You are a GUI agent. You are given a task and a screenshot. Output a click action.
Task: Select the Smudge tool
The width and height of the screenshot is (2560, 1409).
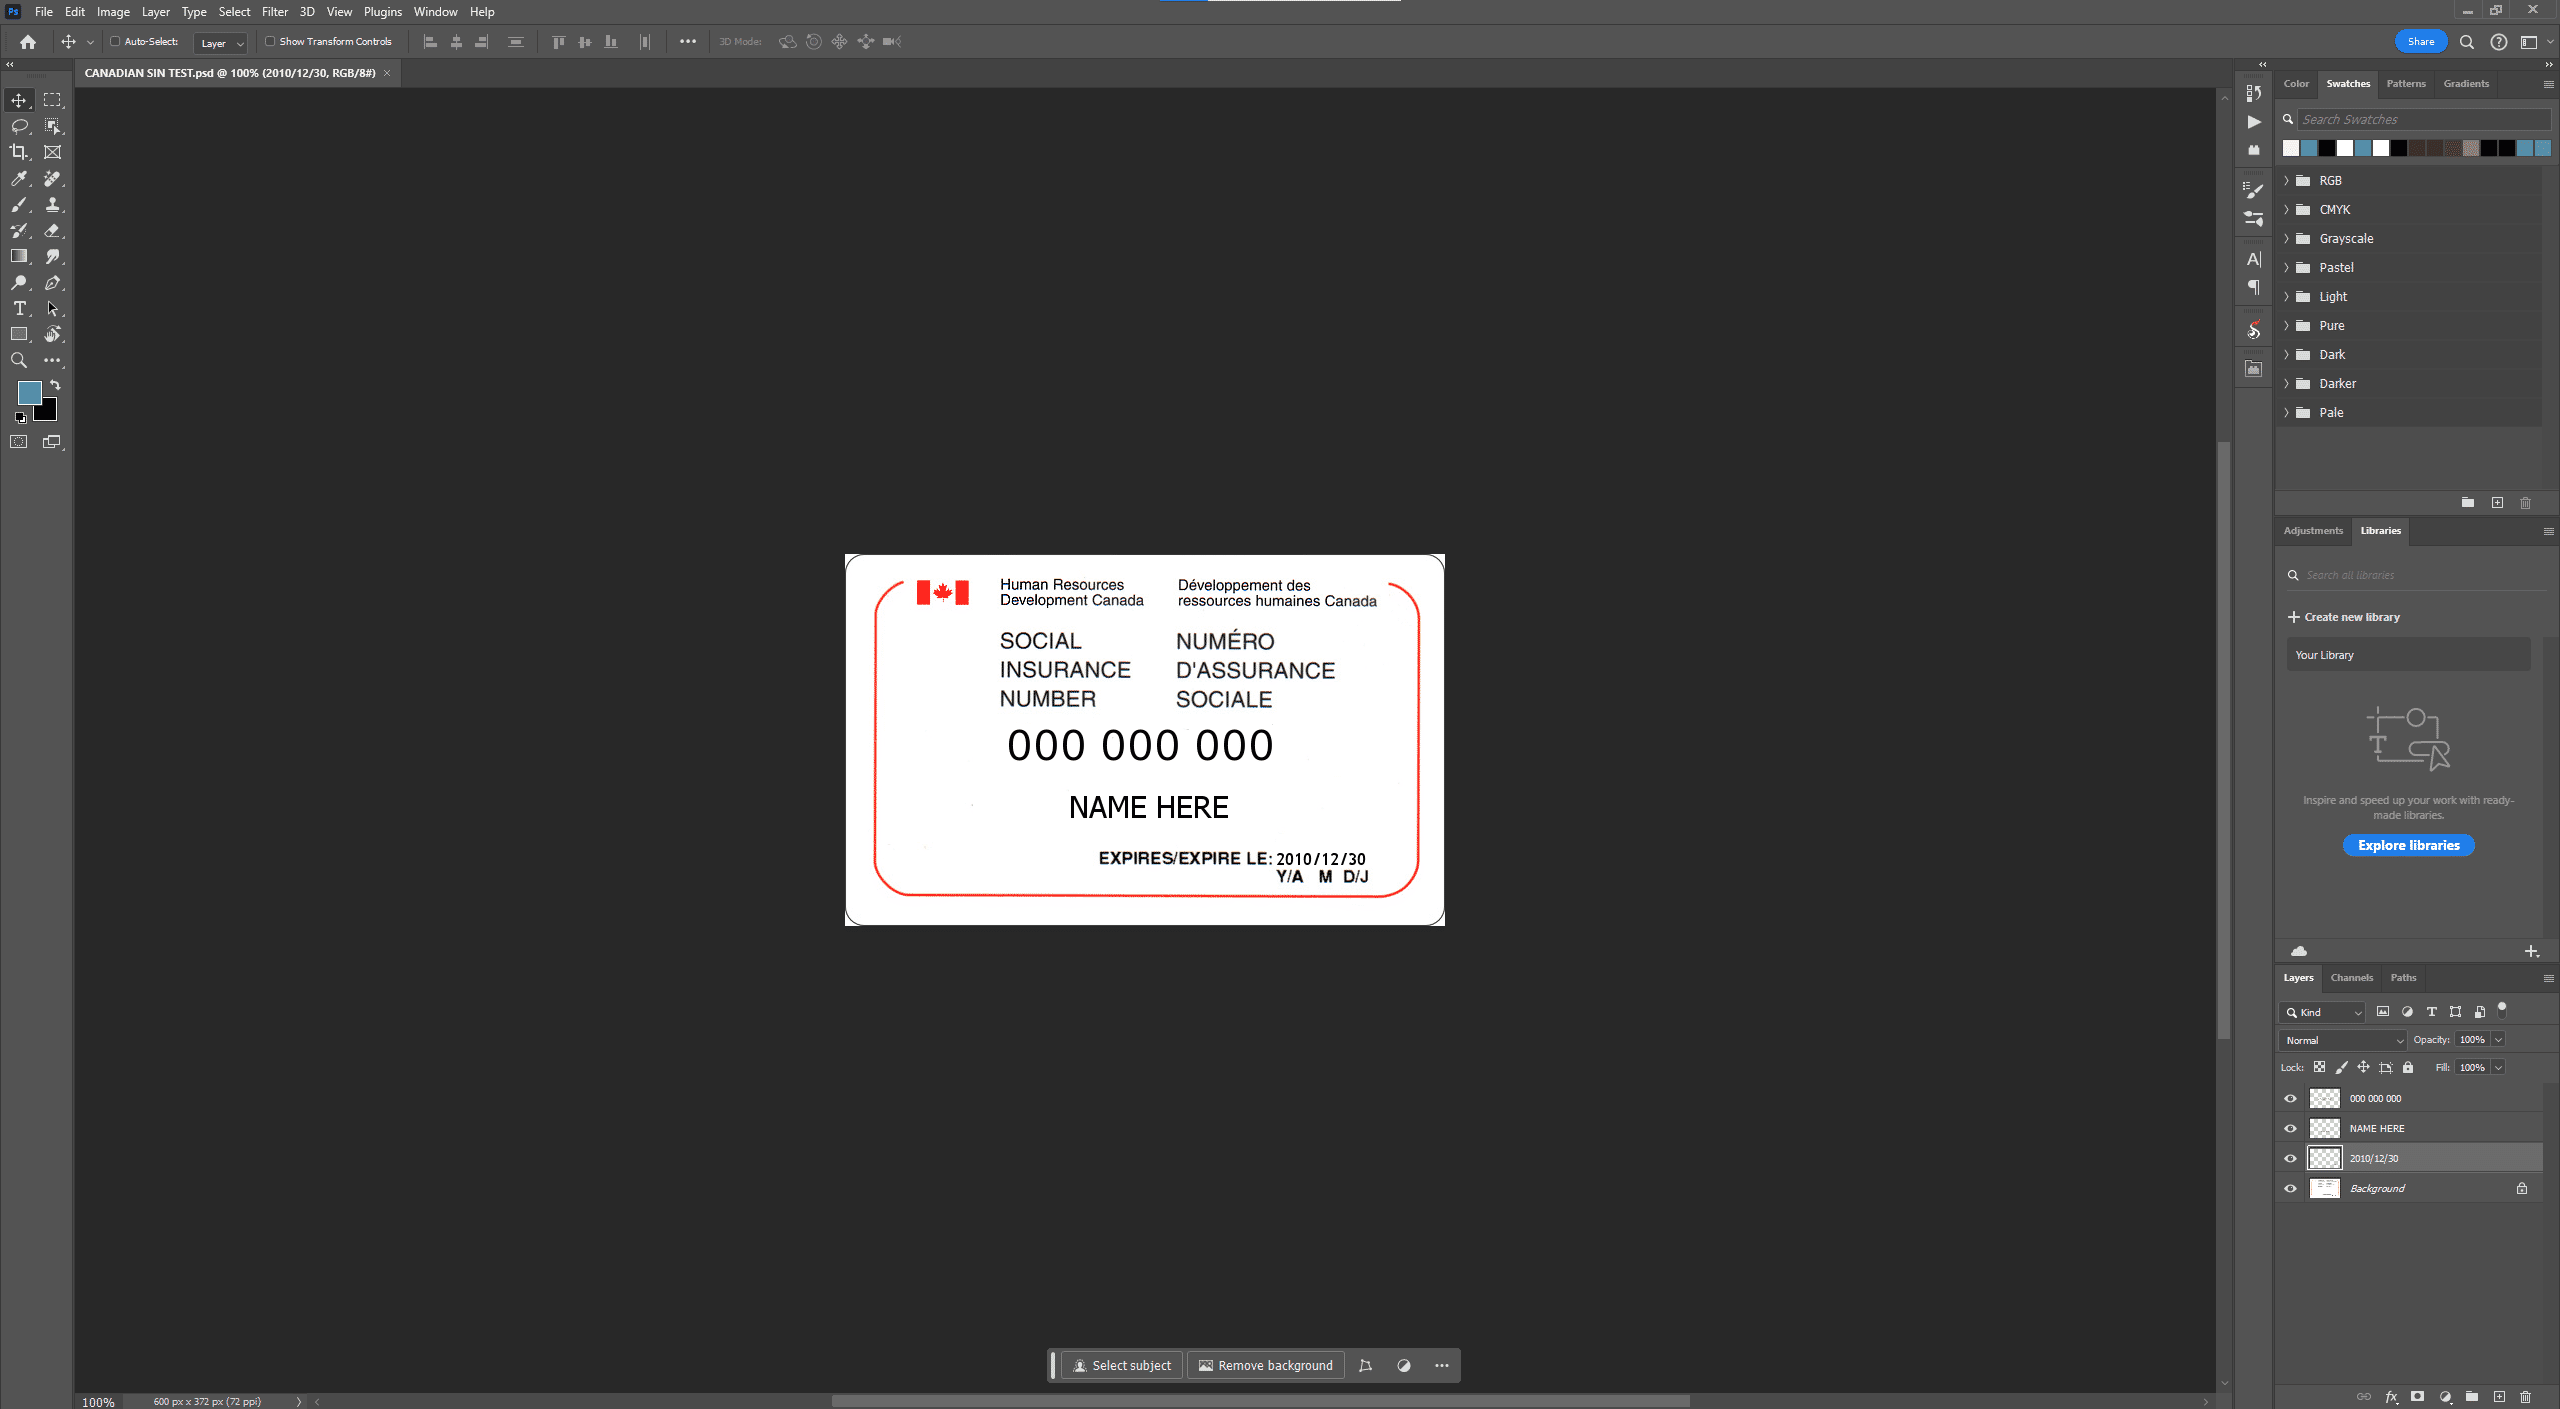(x=52, y=256)
